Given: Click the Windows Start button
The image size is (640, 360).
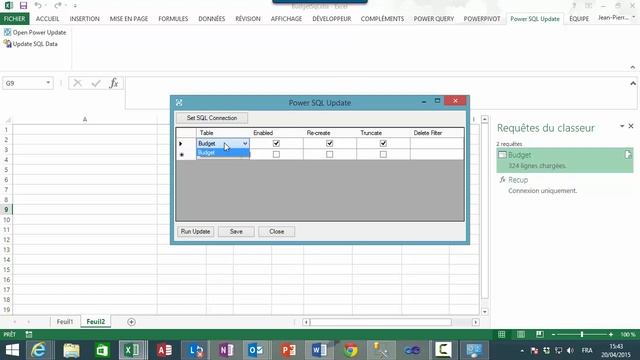Looking at the screenshot, I should (x=12, y=350).
